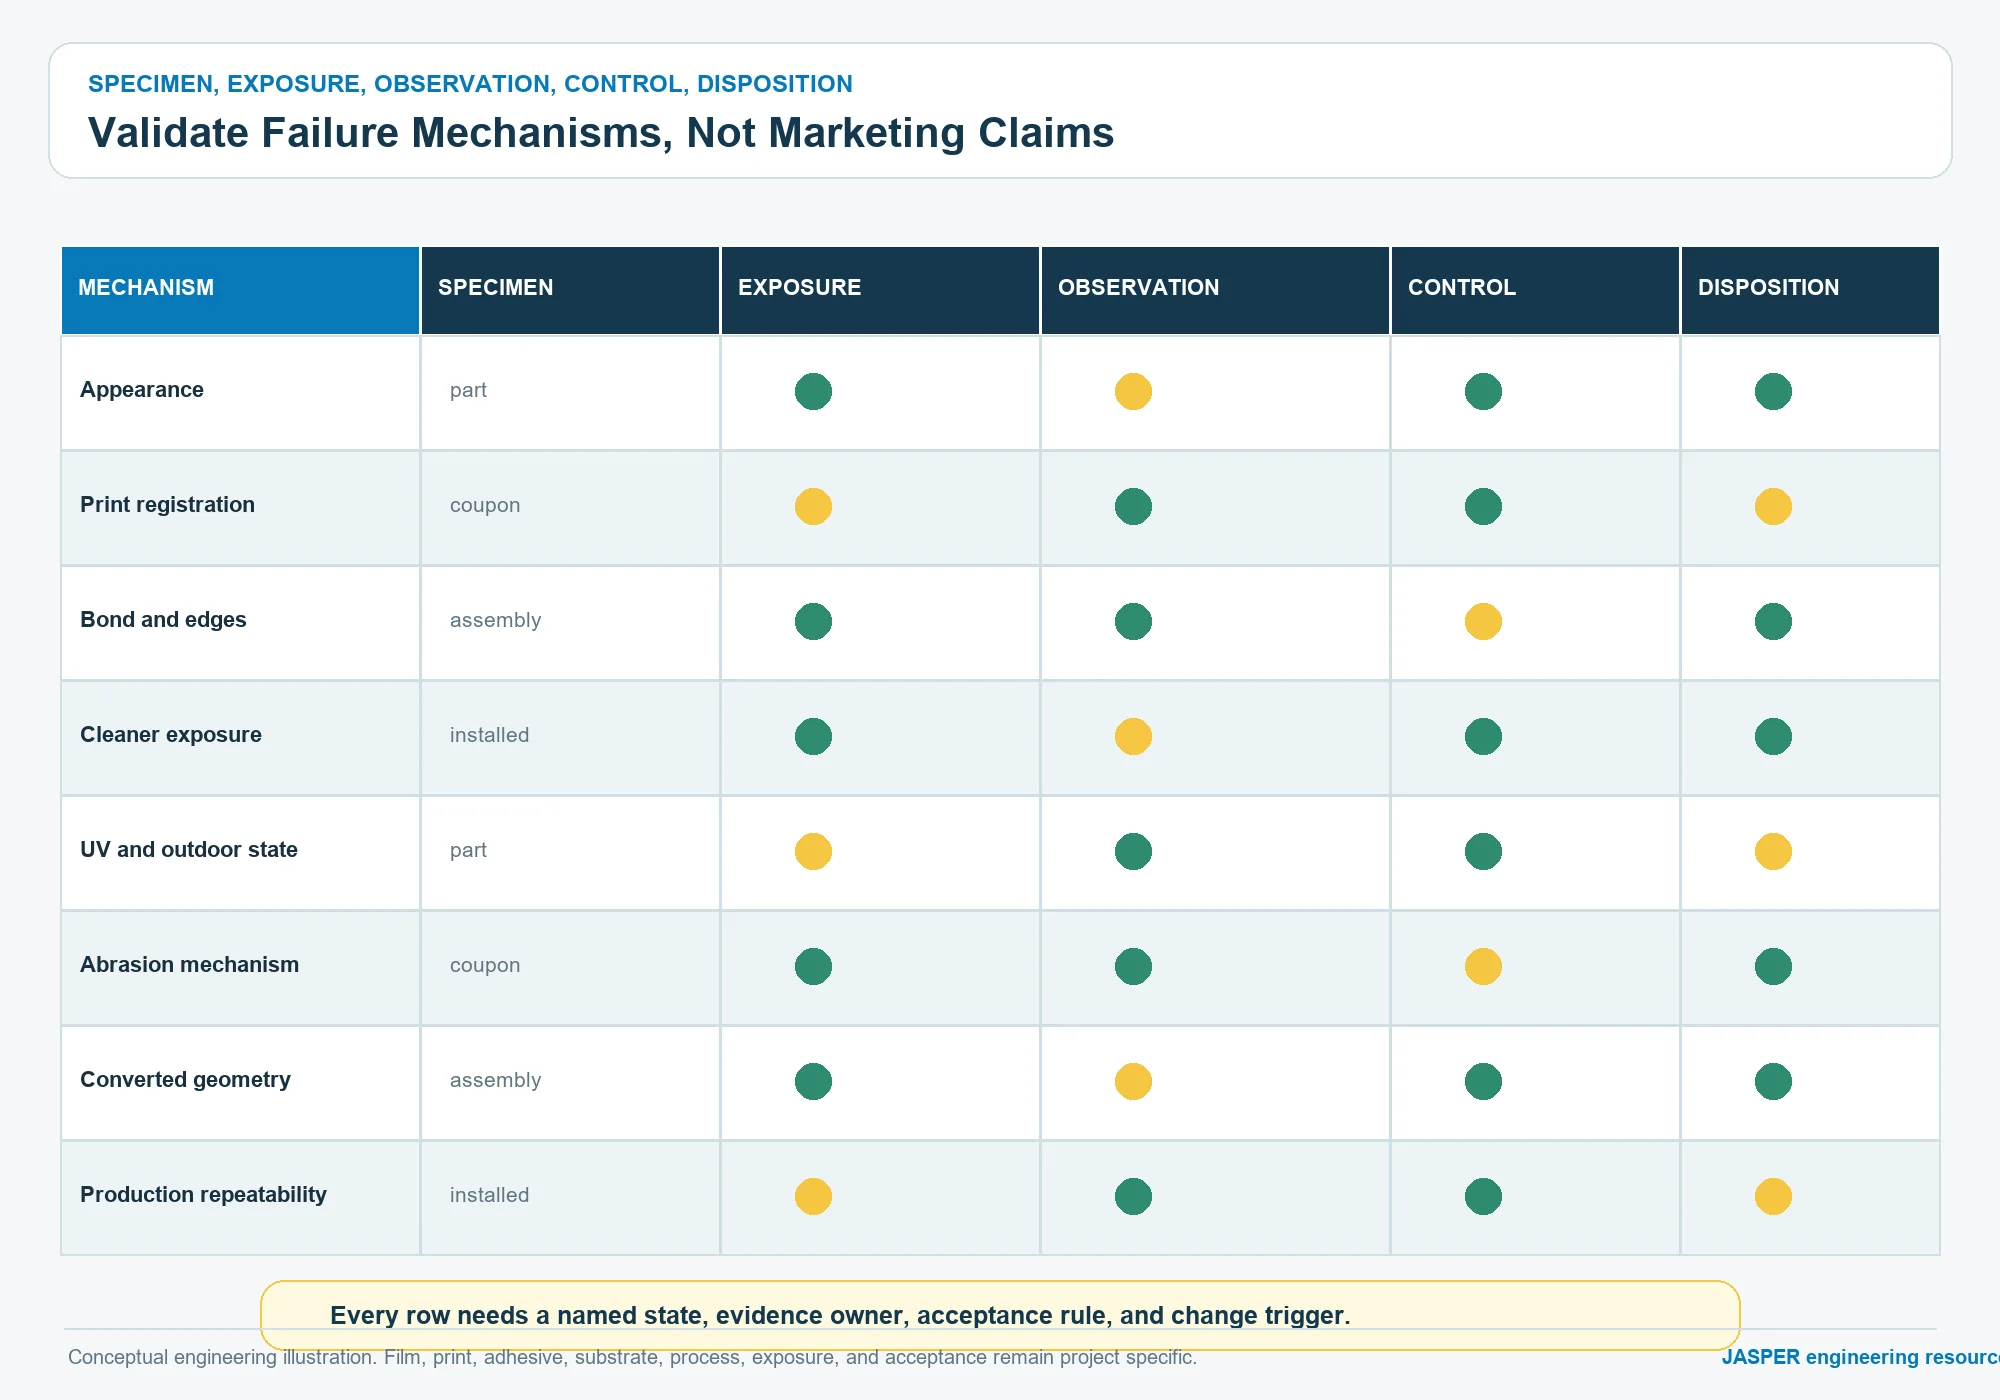Click the OBSERVATION column header
Screen dimensions: 2000x1400
[1215, 290]
